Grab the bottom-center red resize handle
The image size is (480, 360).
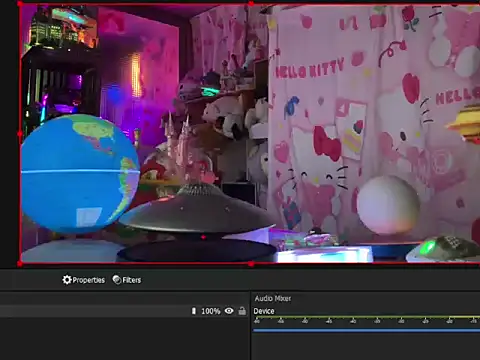(251, 264)
